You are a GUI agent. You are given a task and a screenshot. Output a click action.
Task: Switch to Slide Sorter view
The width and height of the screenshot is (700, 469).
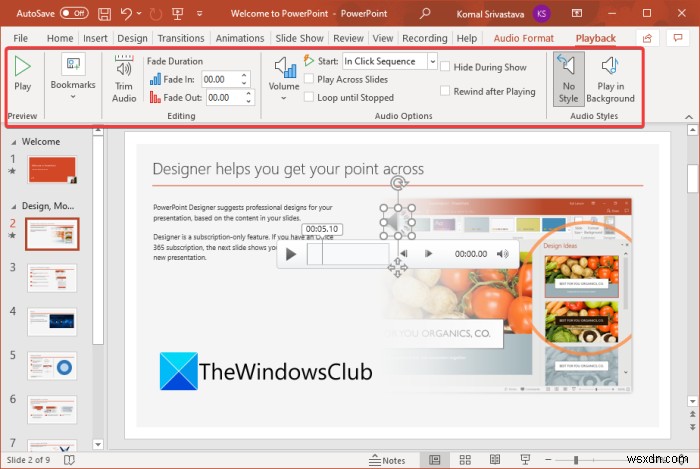point(465,460)
